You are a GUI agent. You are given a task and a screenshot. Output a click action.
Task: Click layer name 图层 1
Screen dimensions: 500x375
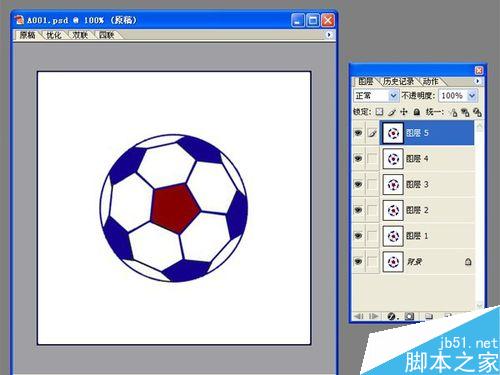417,236
